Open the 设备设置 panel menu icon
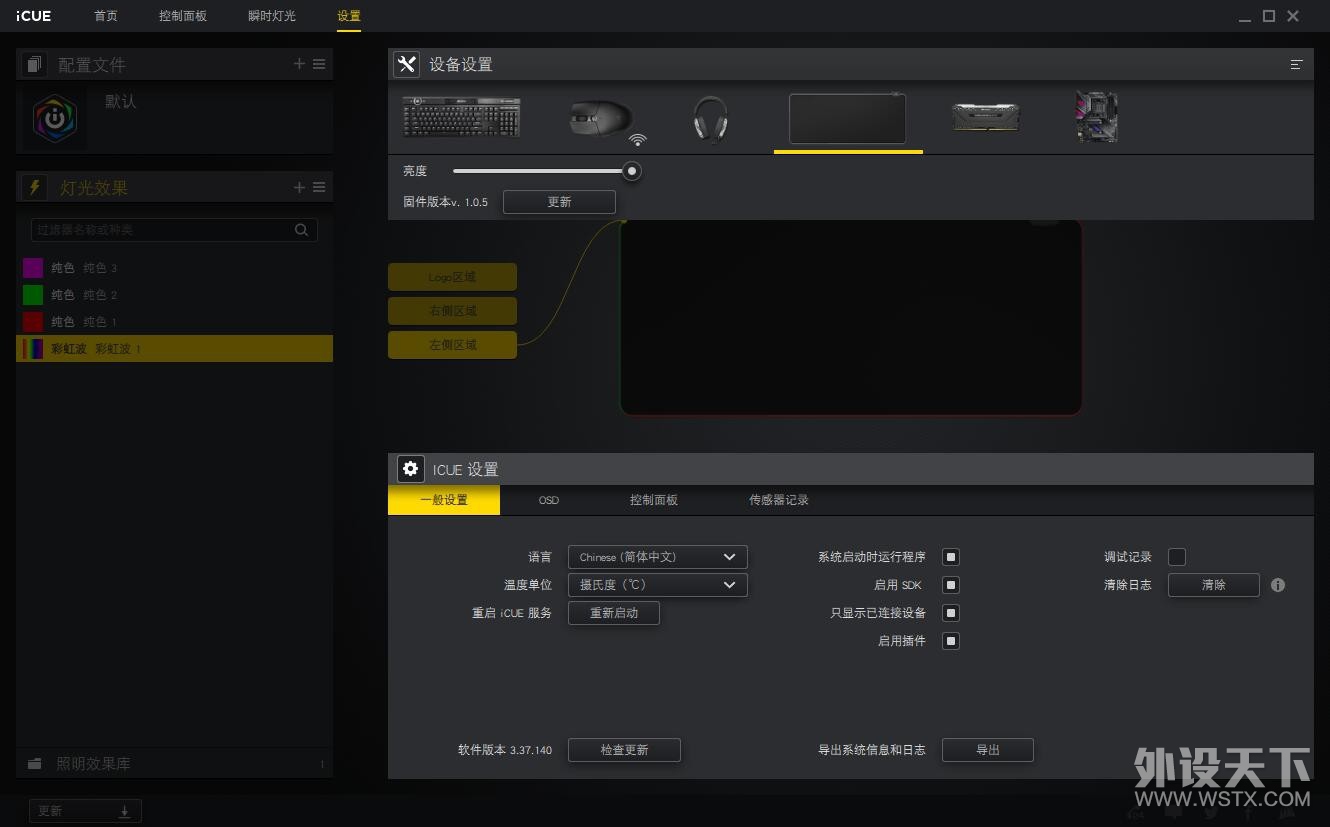Image resolution: width=1330 pixels, height=827 pixels. 1296,64
